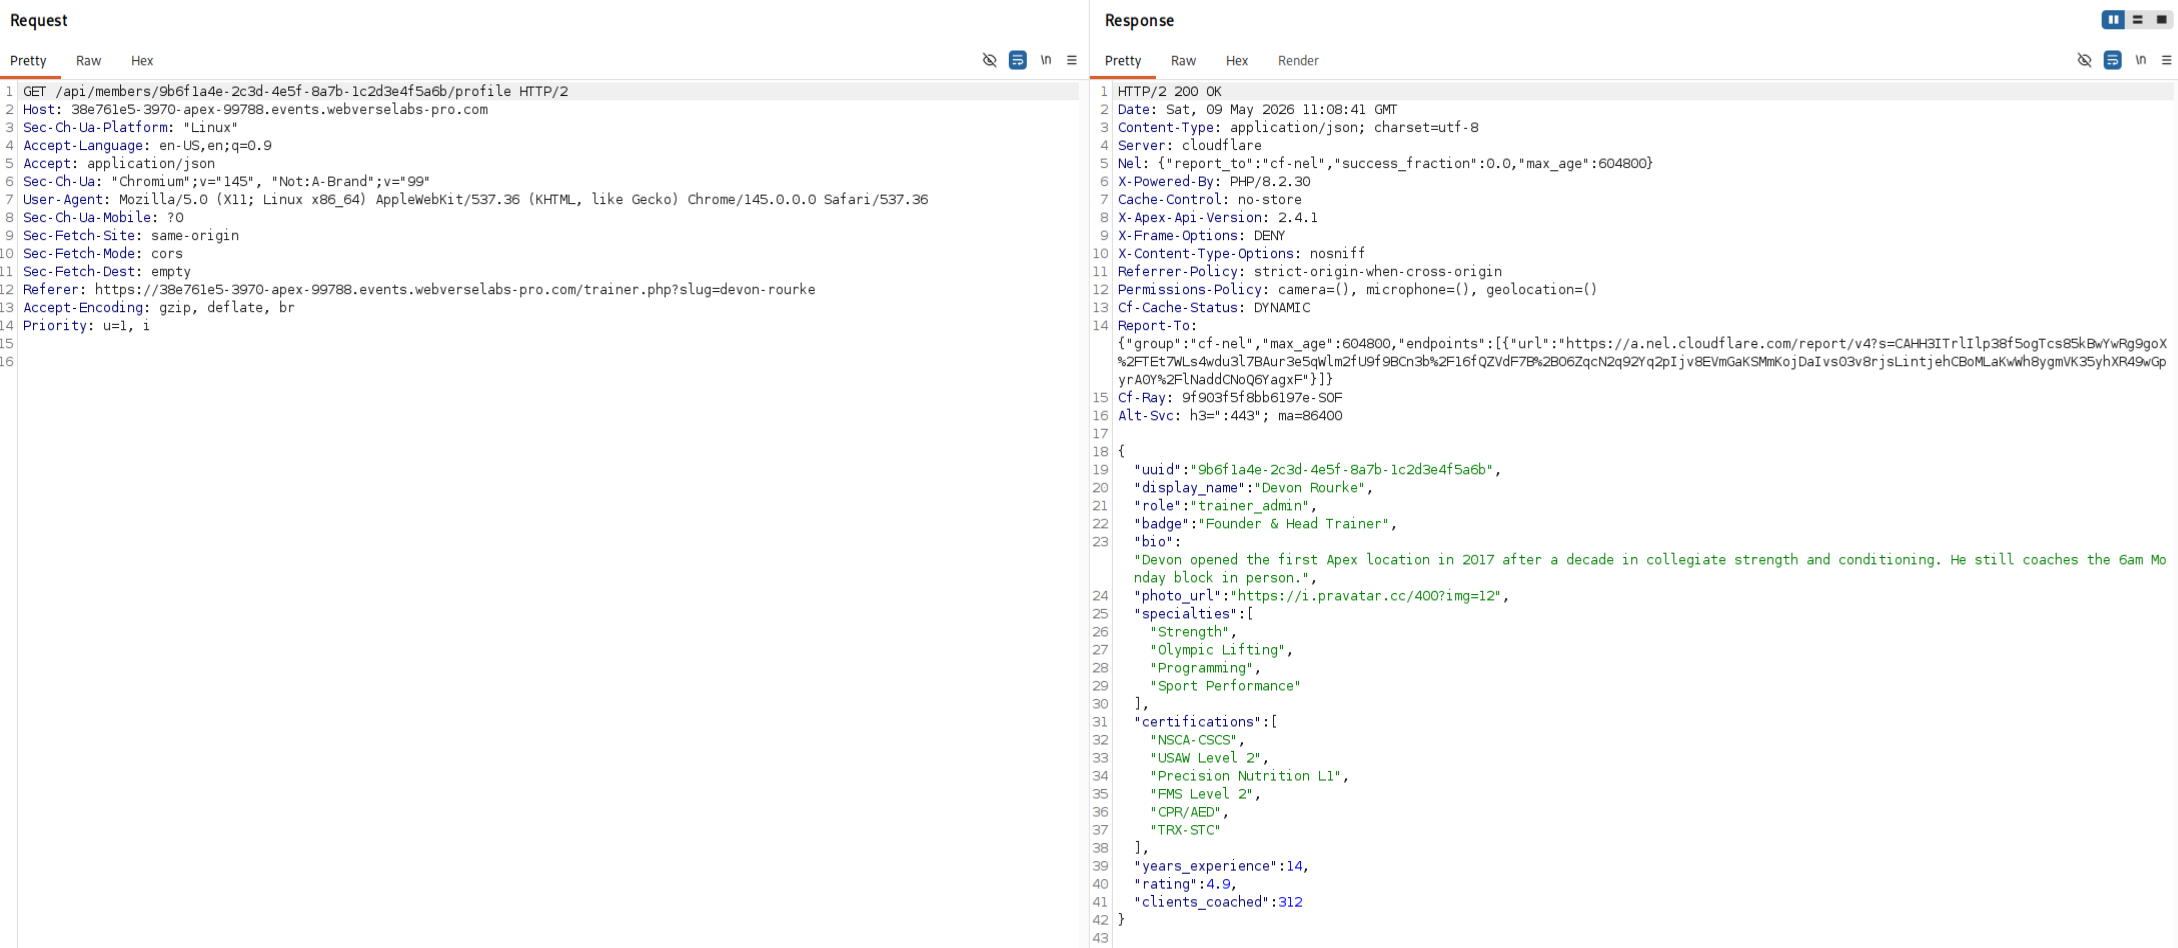Switch to Pretty tab in Response panel
The height and width of the screenshot is (948, 2178).
click(x=1123, y=61)
